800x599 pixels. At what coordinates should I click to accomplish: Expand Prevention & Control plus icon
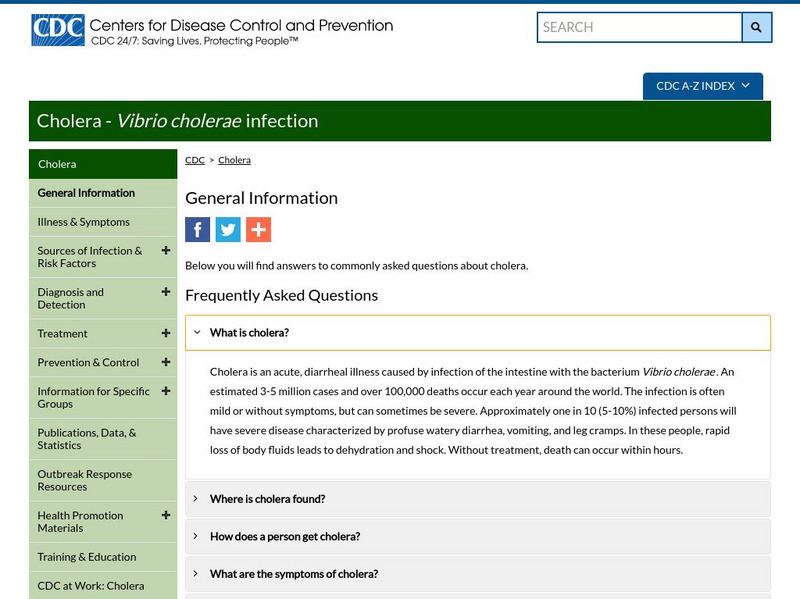166,362
